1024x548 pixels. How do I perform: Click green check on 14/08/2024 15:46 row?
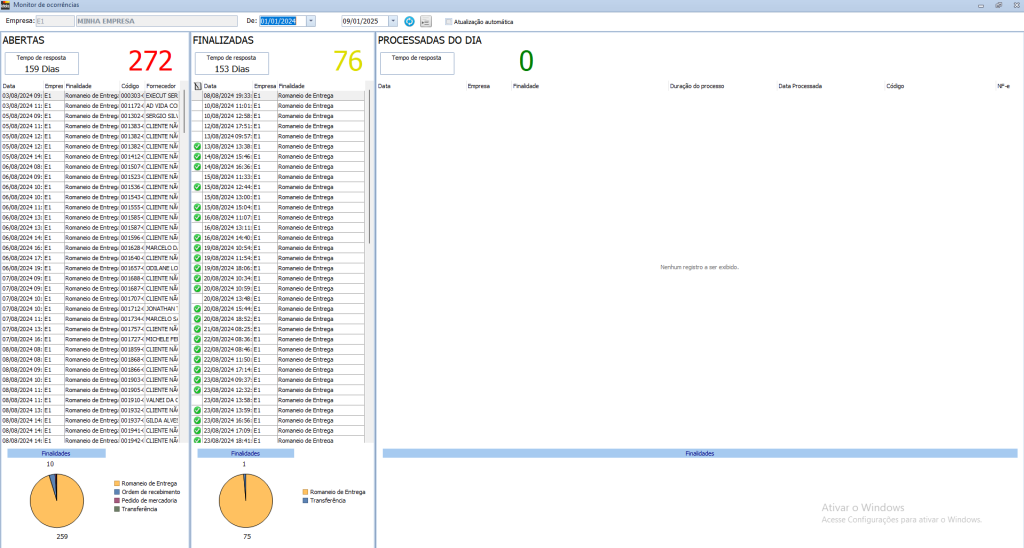click(197, 157)
